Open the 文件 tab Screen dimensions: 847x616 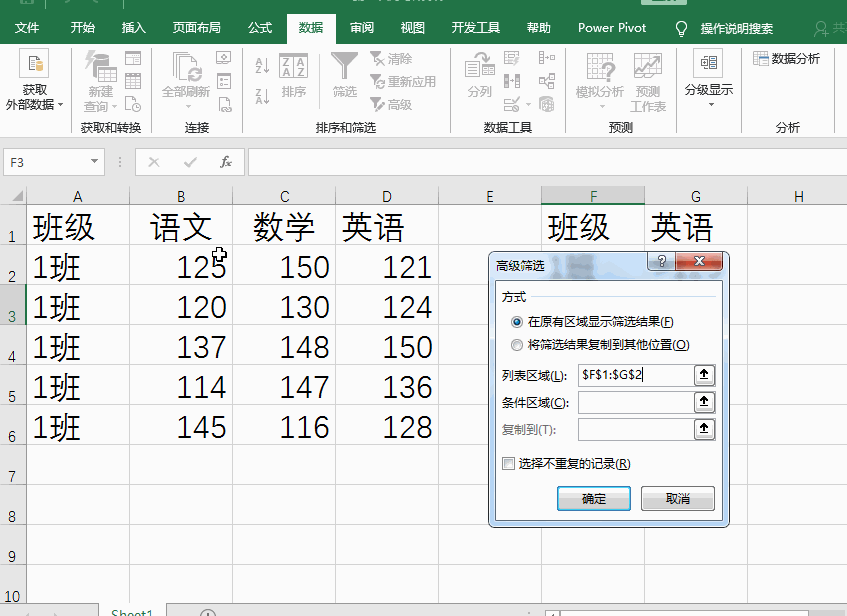pyautogui.click(x=26, y=28)
